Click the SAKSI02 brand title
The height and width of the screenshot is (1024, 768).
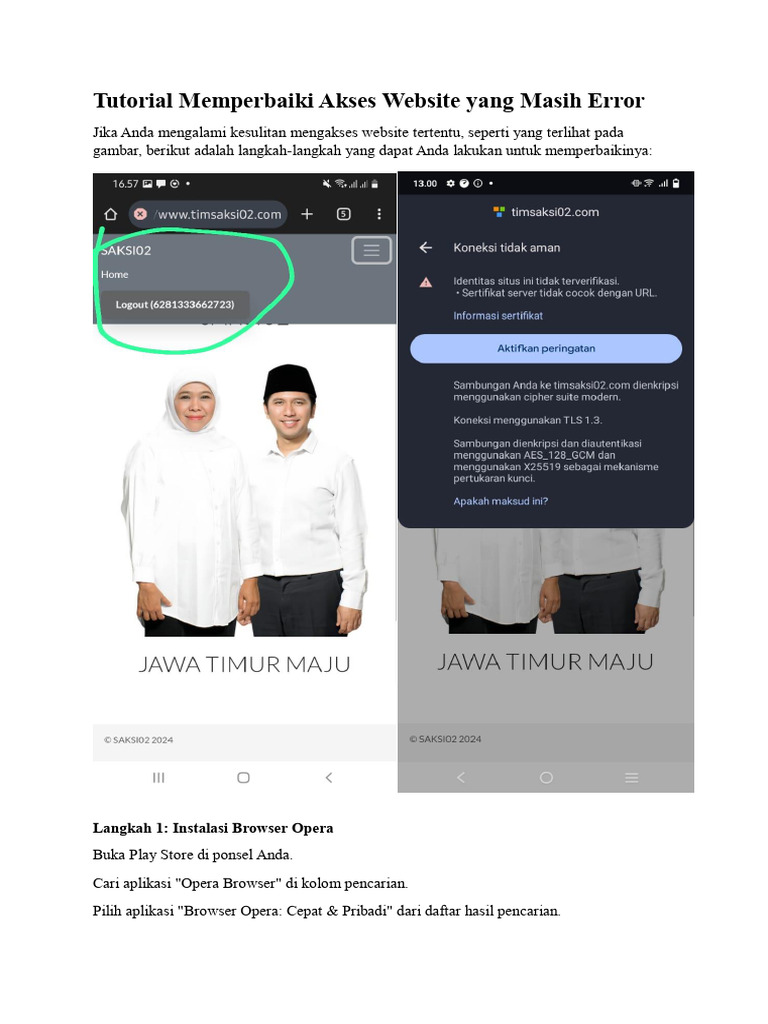click(x=126, y=250)
